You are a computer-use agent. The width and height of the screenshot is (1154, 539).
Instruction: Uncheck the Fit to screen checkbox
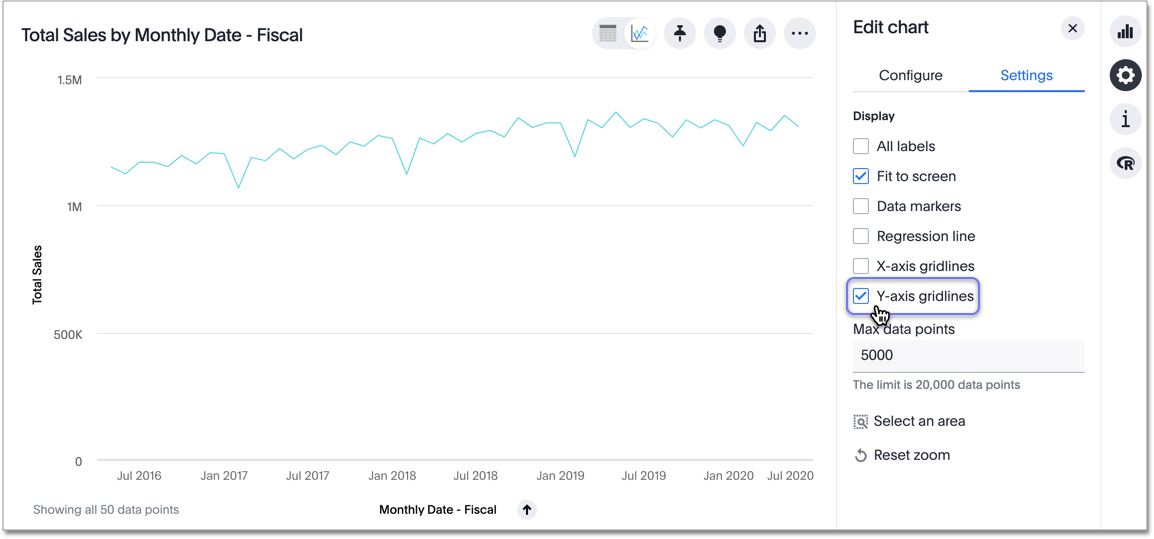point(861,176)
